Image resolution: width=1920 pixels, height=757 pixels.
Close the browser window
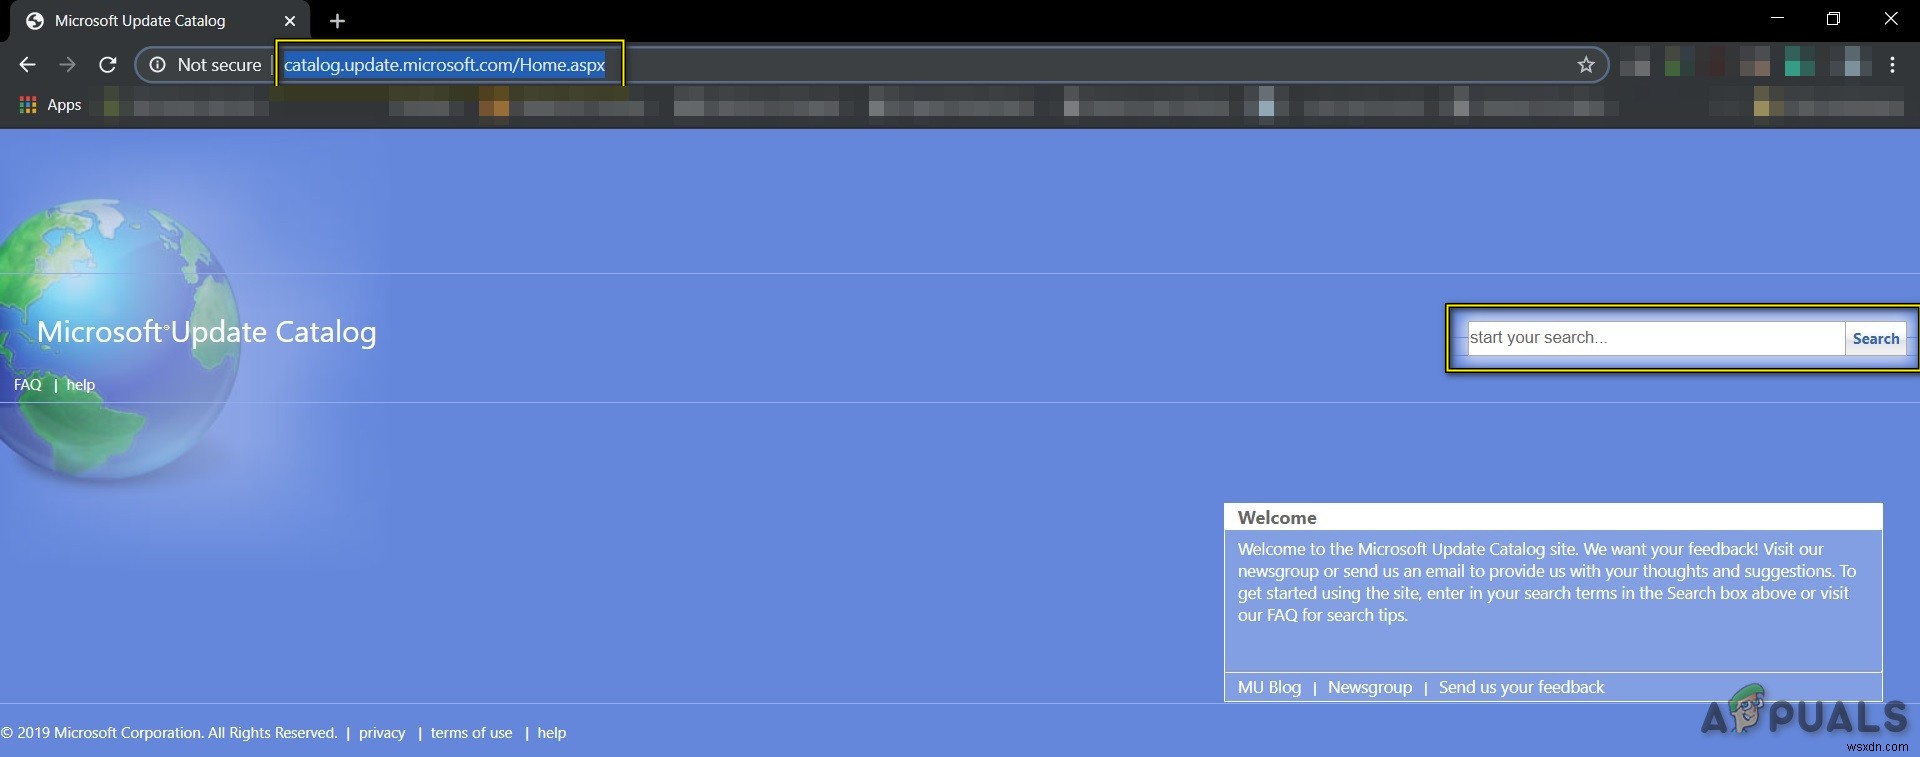pos(1891,19)
